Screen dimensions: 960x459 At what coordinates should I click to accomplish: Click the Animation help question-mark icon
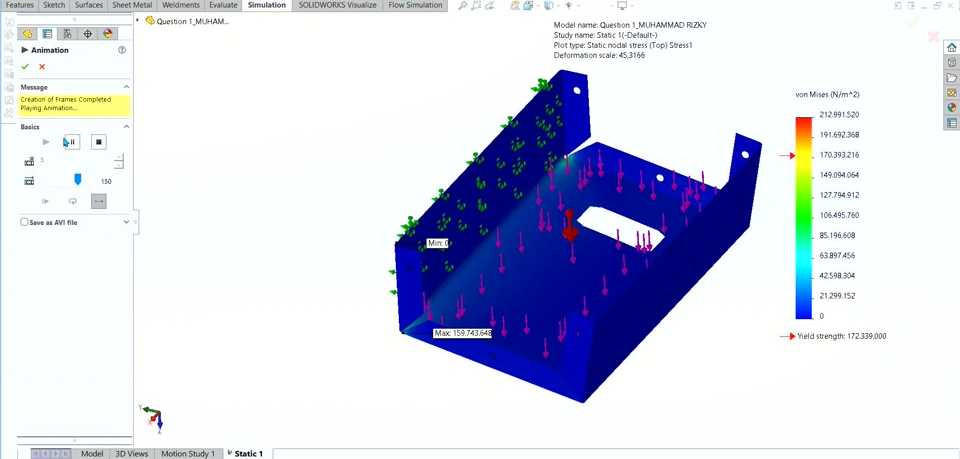point(122,50)
